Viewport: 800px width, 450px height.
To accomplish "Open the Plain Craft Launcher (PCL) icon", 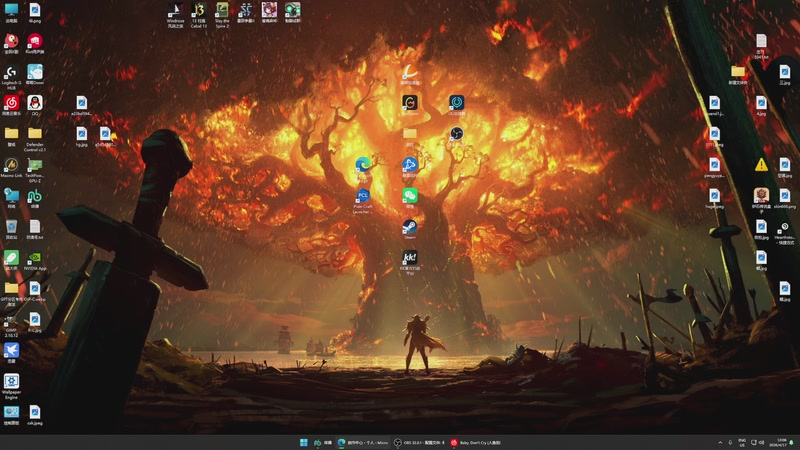I will (x=363, y=201).
